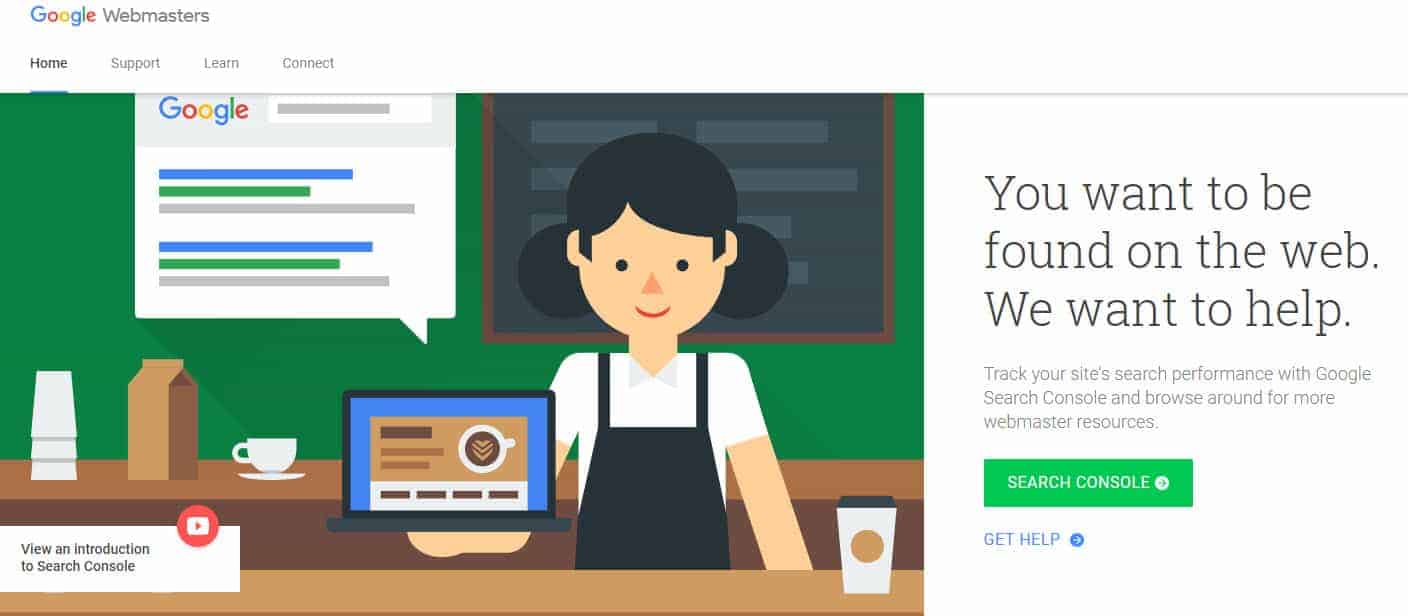Click the Google Webmasters logo
Image resolution: width=1408 pixels, height=616 pixels.
120,16
